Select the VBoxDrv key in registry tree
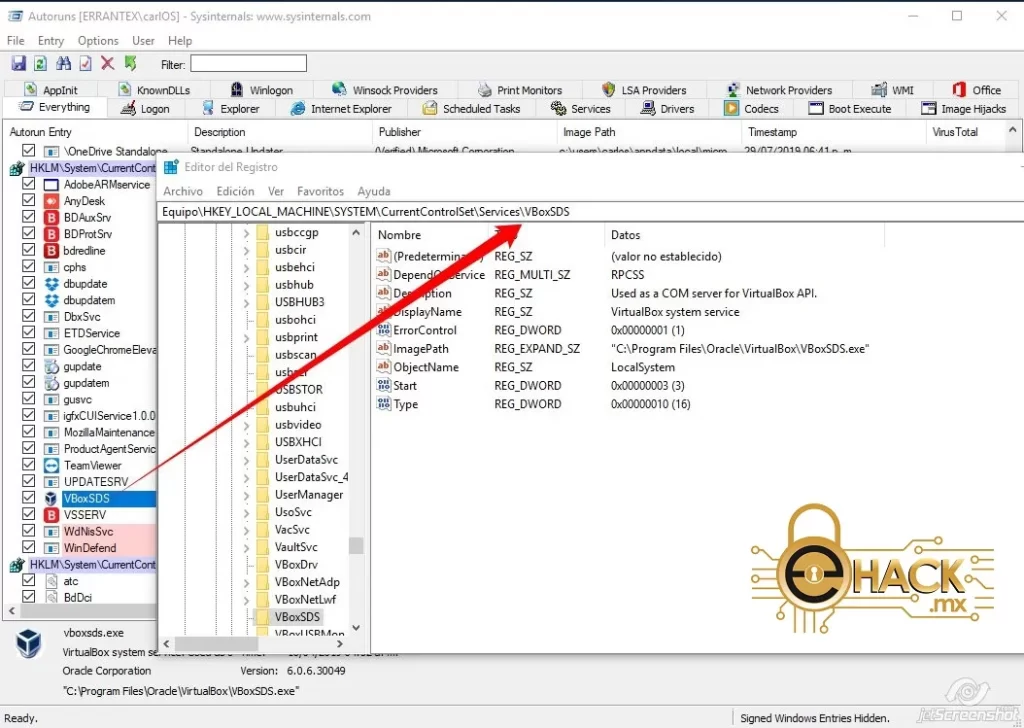 (296, 565)
